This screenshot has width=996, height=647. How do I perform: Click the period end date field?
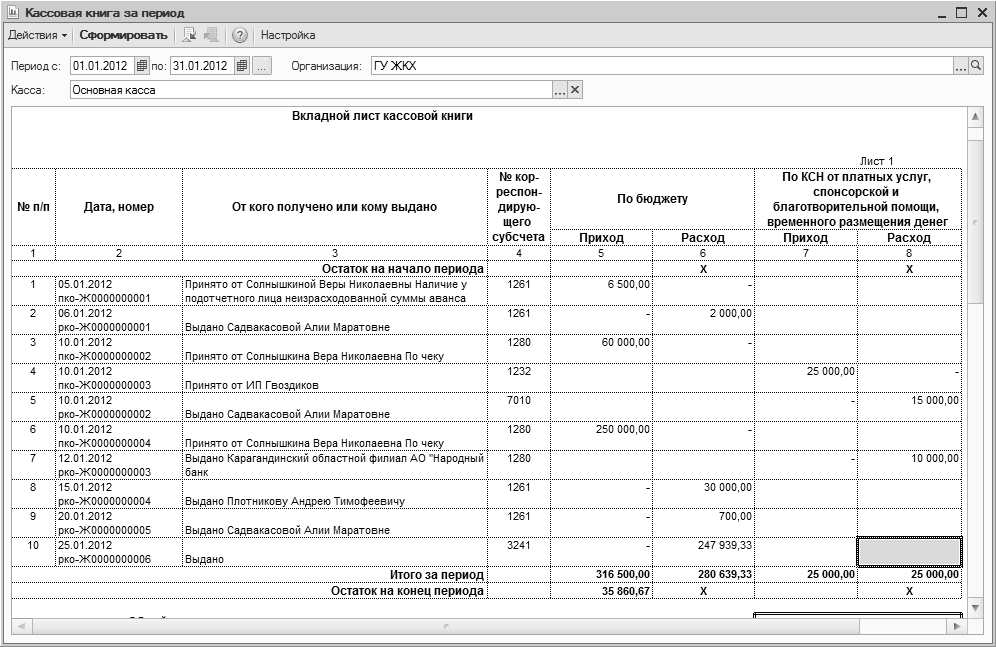point(202,66)
